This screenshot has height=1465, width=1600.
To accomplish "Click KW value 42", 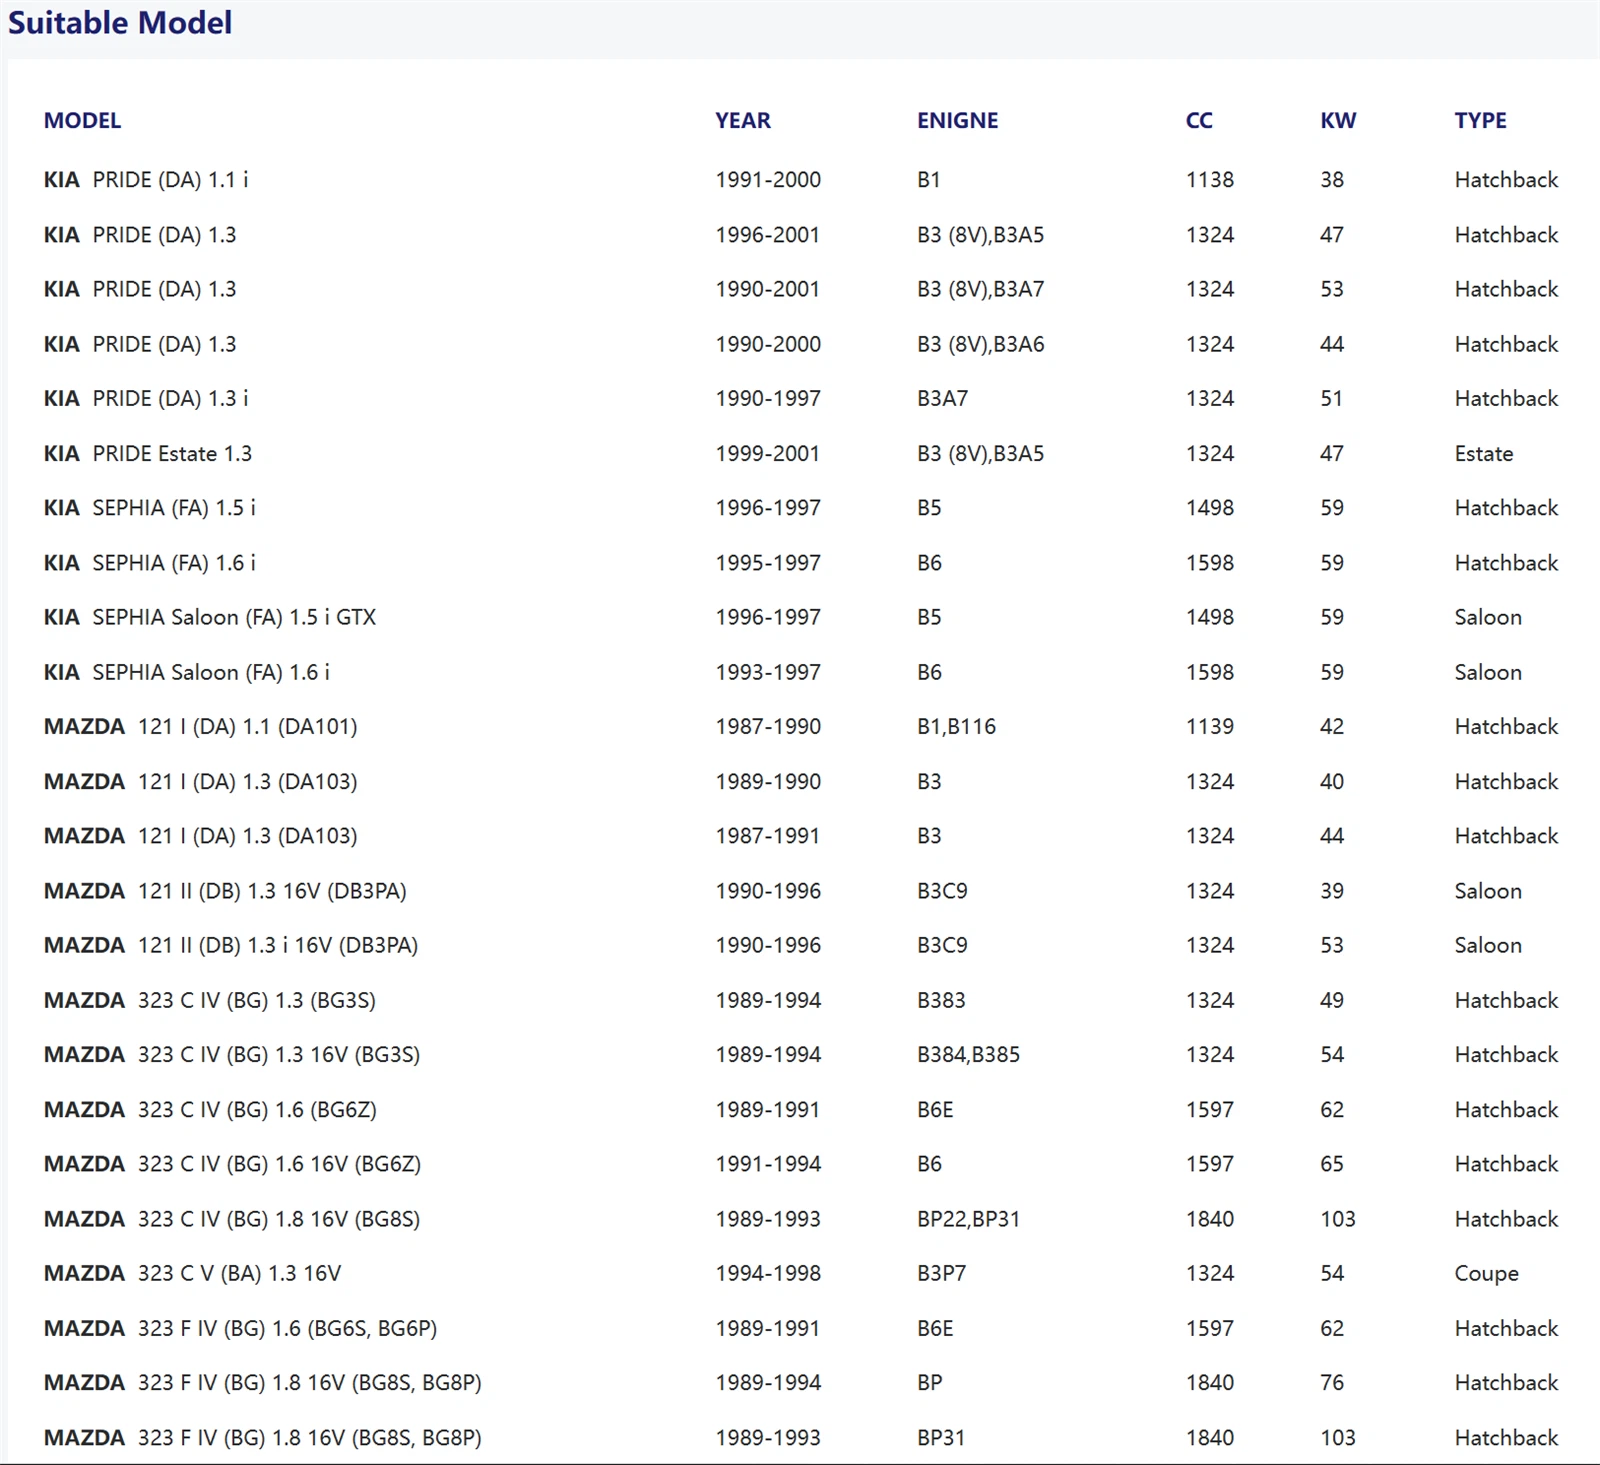I will 1332,726.
